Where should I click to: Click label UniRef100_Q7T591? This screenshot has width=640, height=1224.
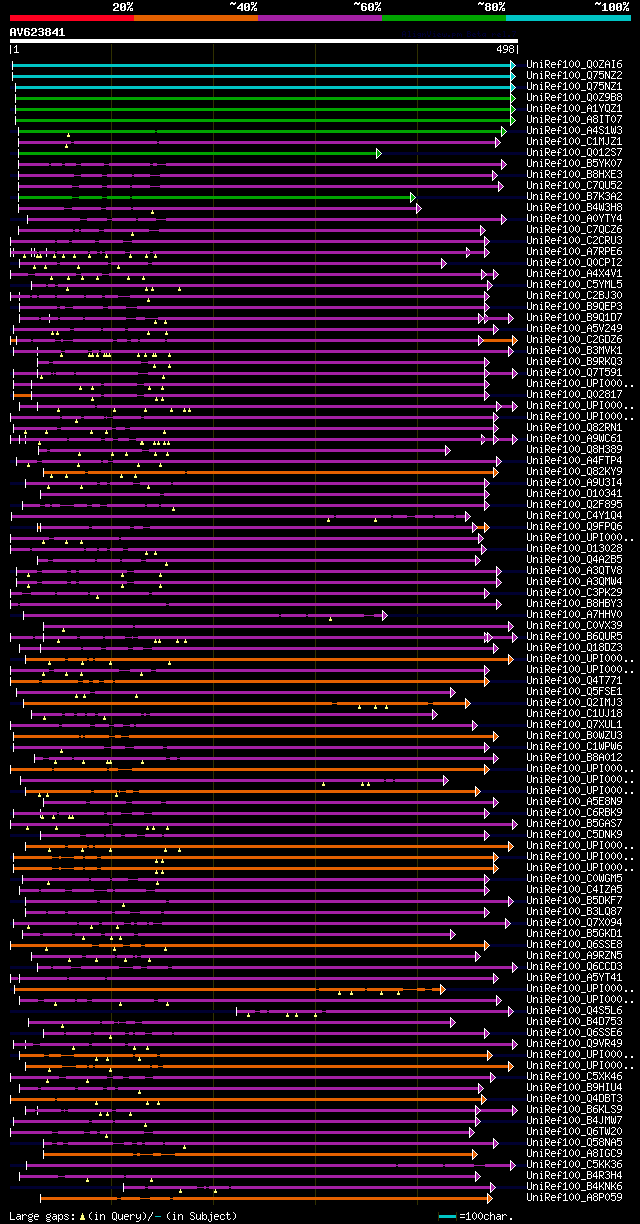point(574,372)
